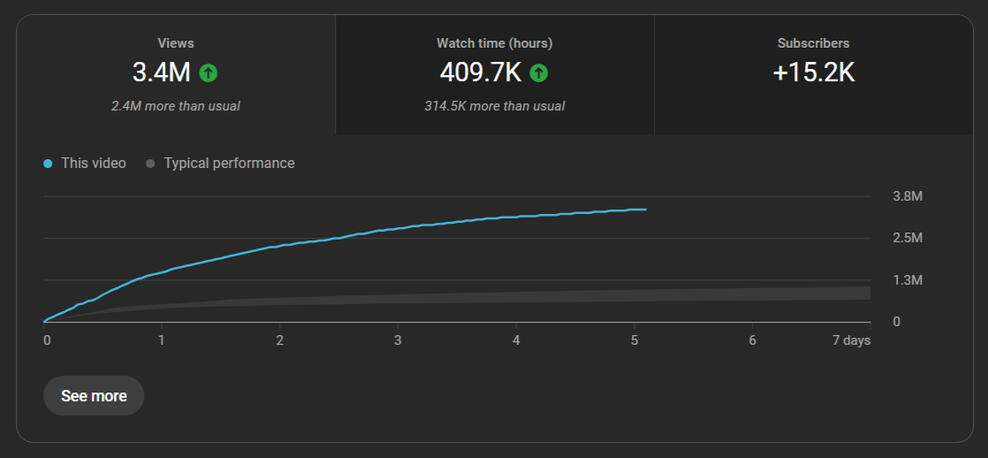
Task: Click the 2.4M more than usual text
Action: [176, 106]
